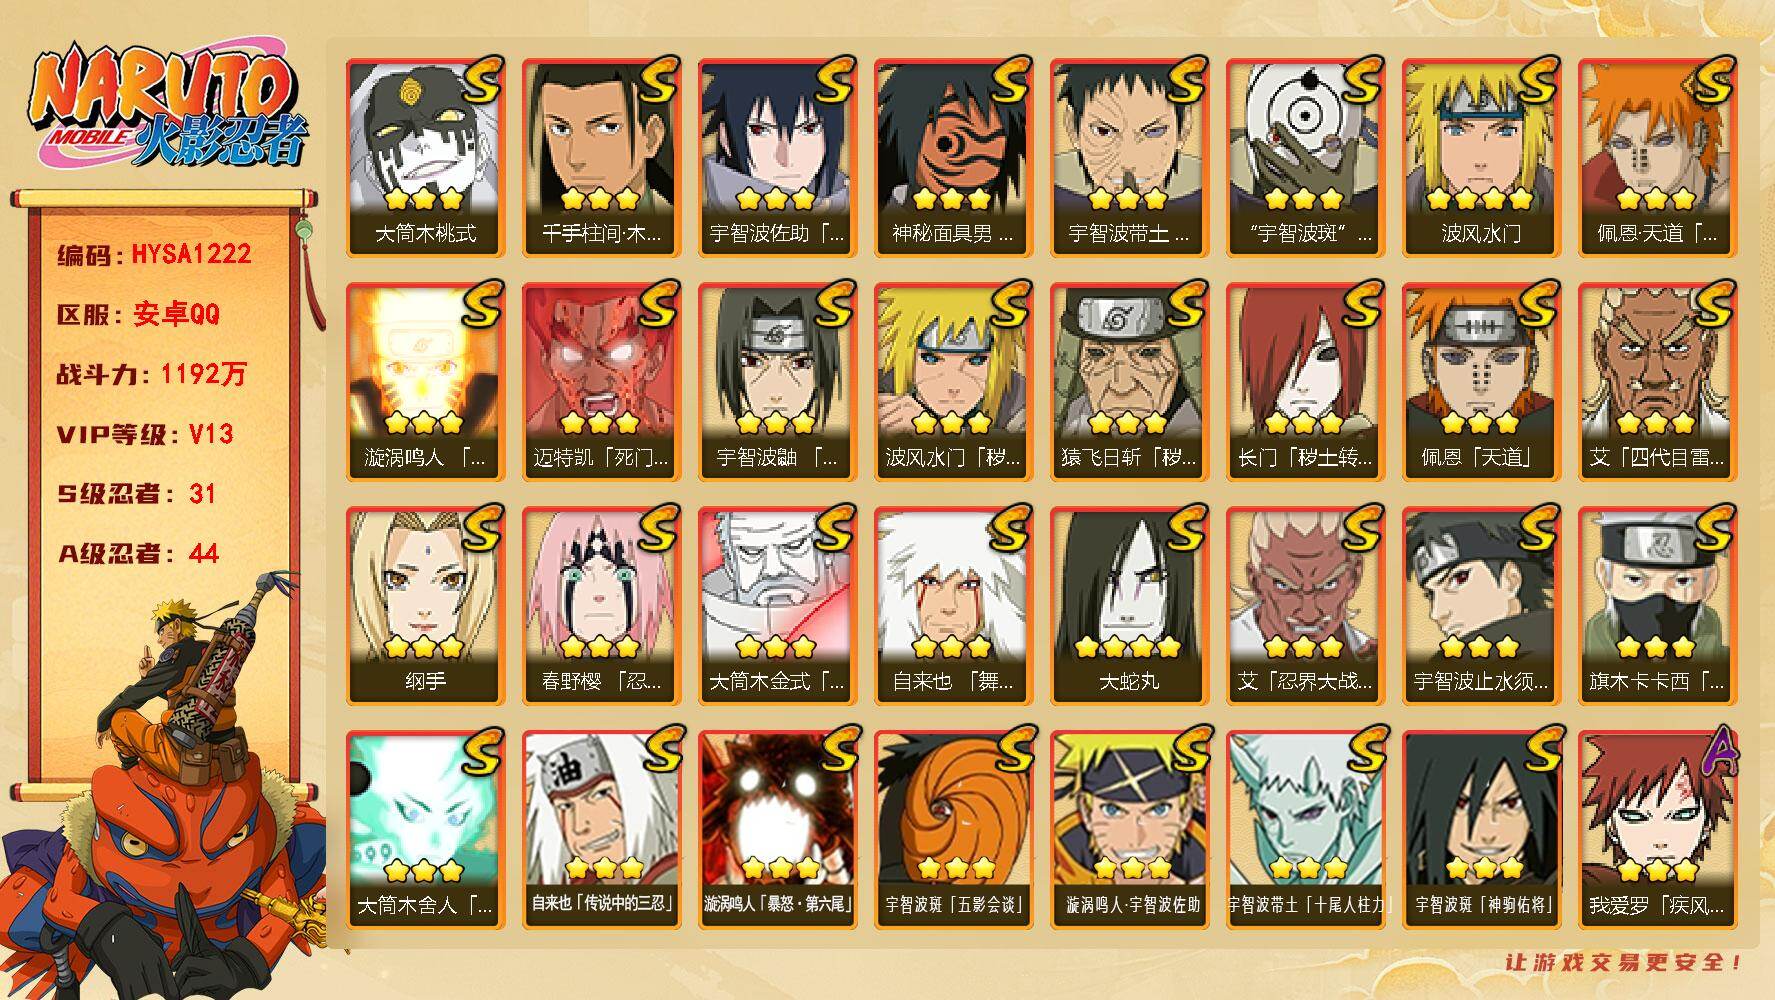Open the 纲手 ninja card
The width and height of the screenshot is (1775, 1000).
tap(425, 606)
